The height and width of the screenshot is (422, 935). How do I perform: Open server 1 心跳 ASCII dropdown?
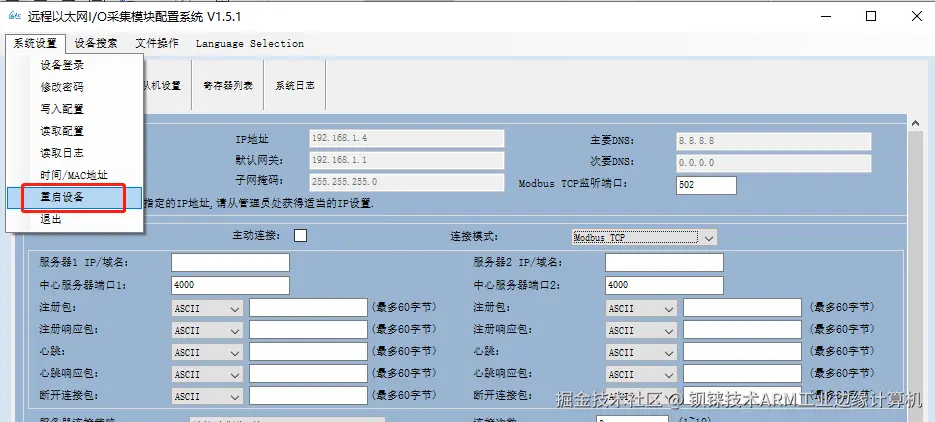click(x=207, y=352)
